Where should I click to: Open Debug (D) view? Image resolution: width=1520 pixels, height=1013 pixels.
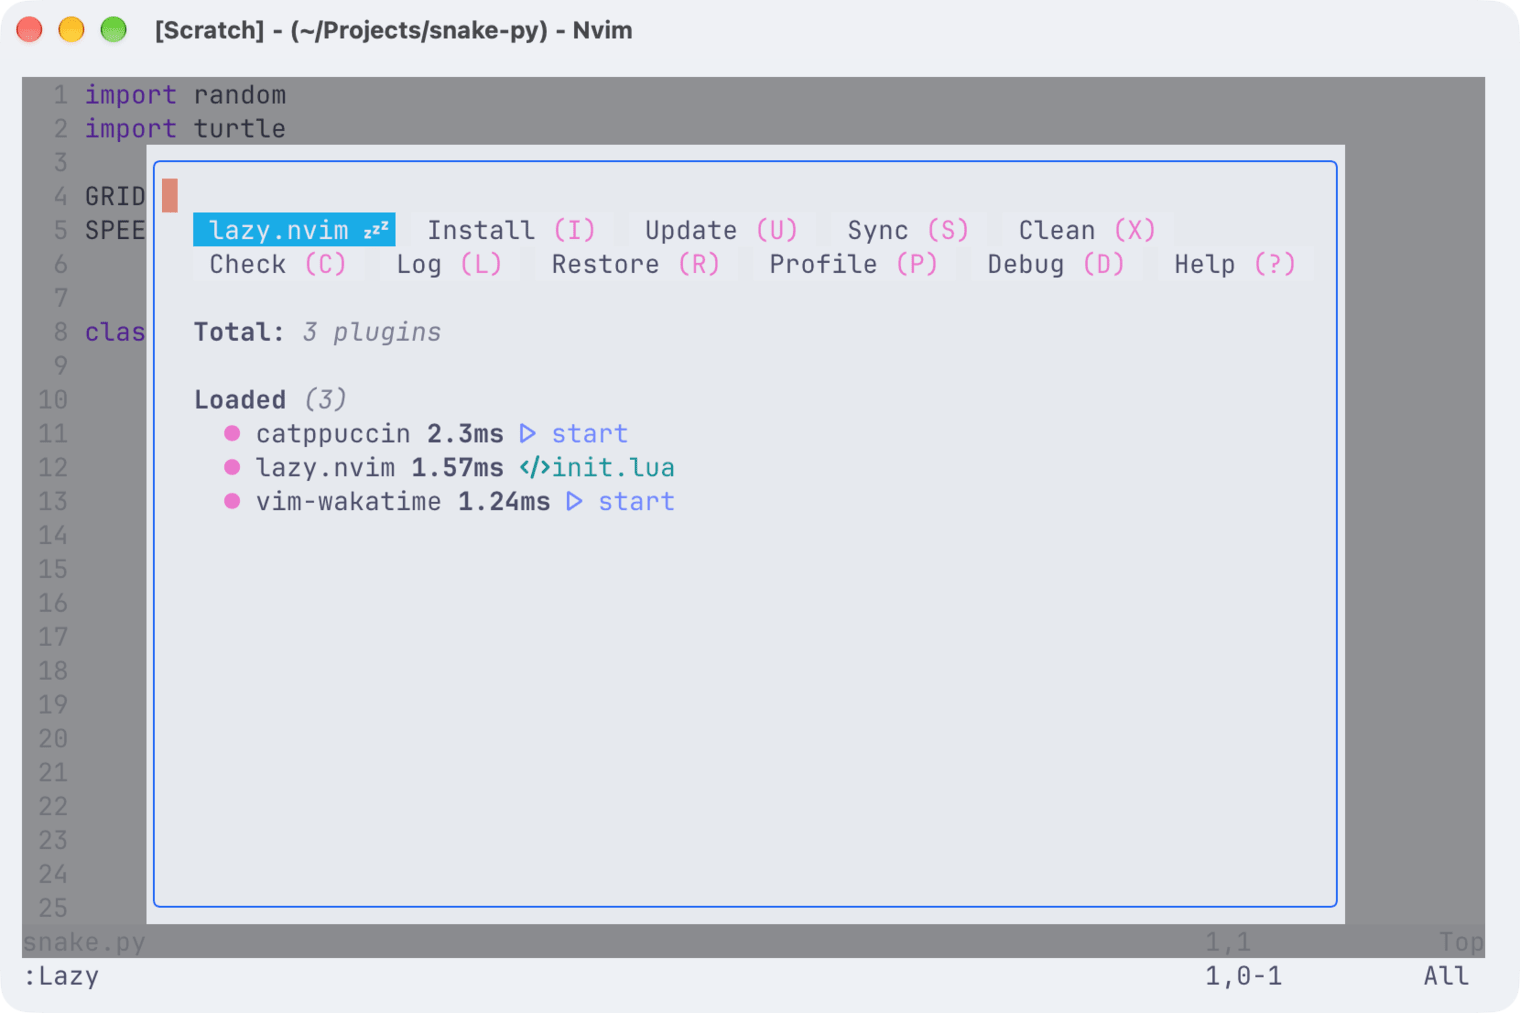(1056, 264)
